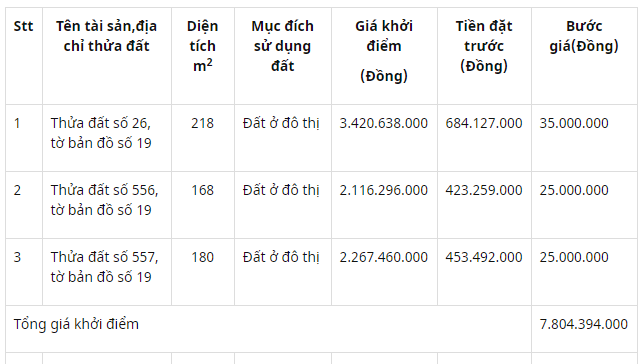Click the area value 218
This screenshot has width=640, height=364.
(x=202, y=123)
